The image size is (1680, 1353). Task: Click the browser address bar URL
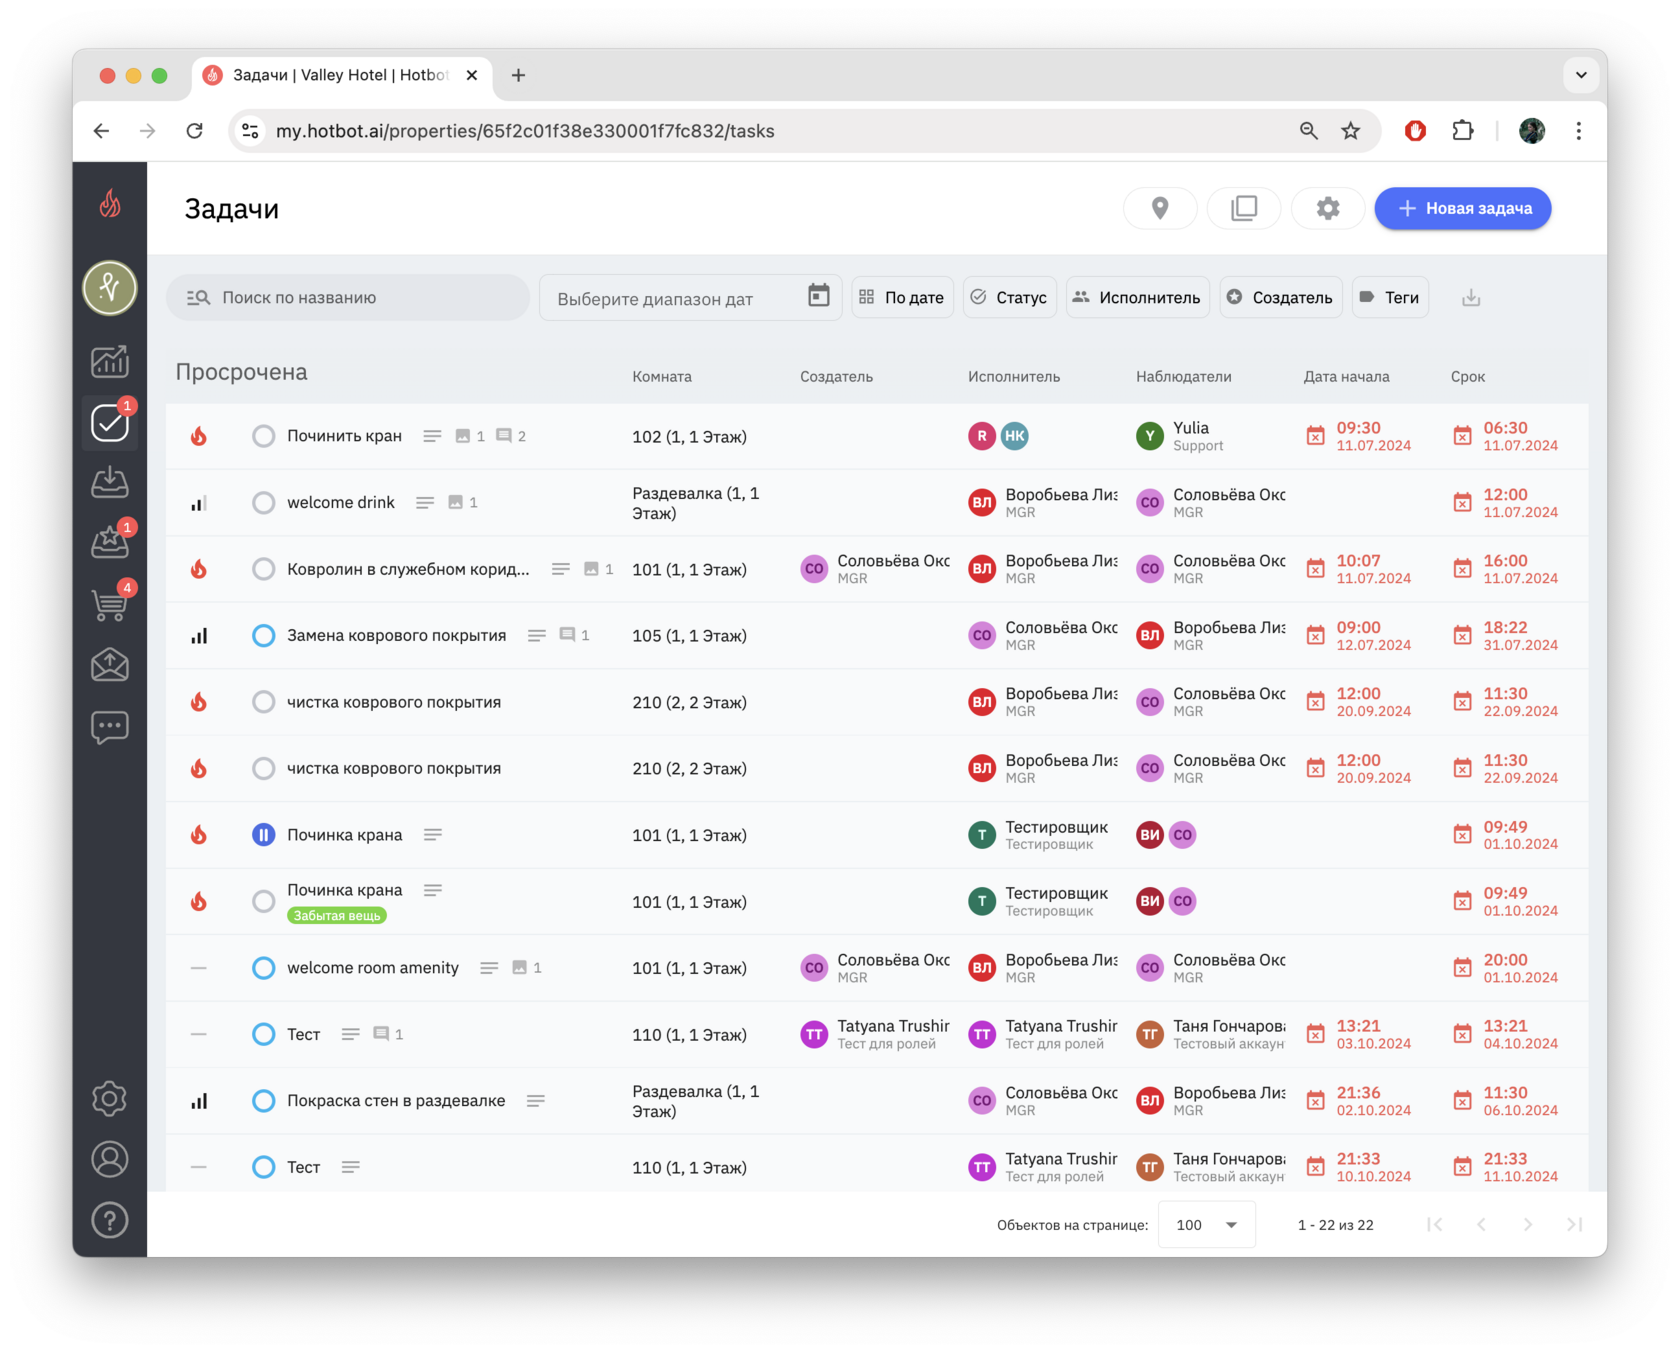[525, 131]
